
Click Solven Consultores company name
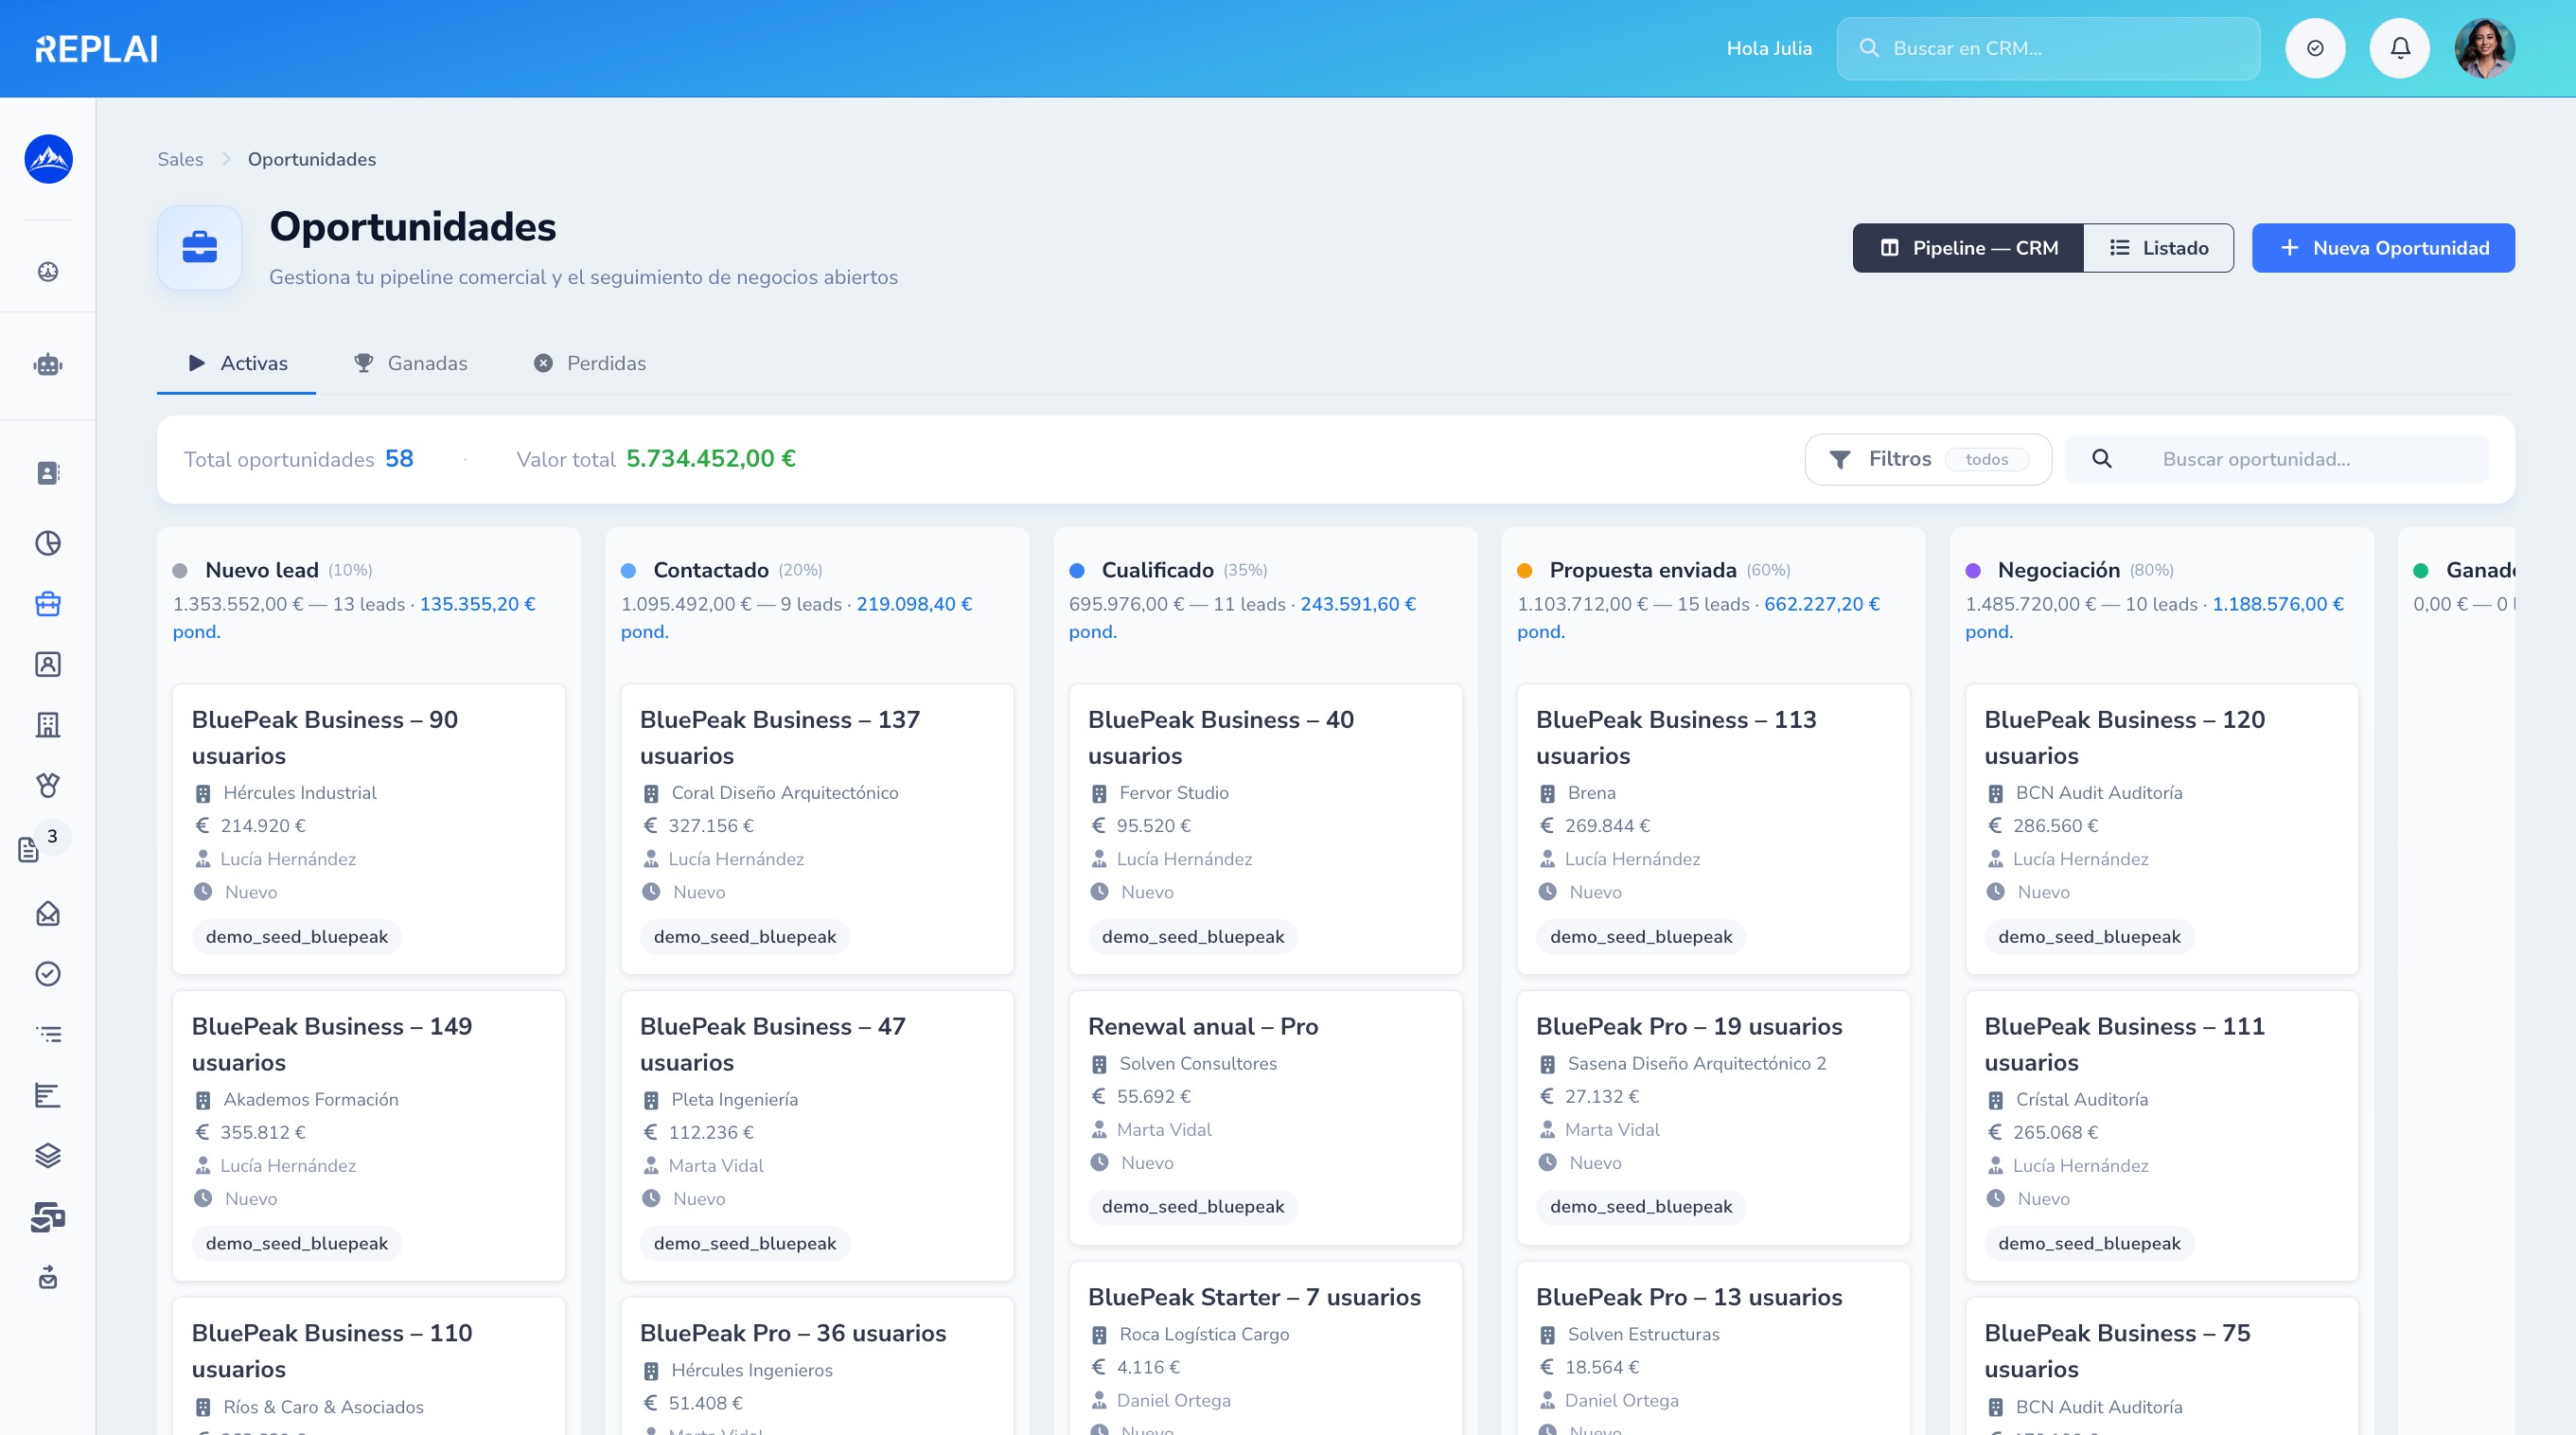1198,1063
